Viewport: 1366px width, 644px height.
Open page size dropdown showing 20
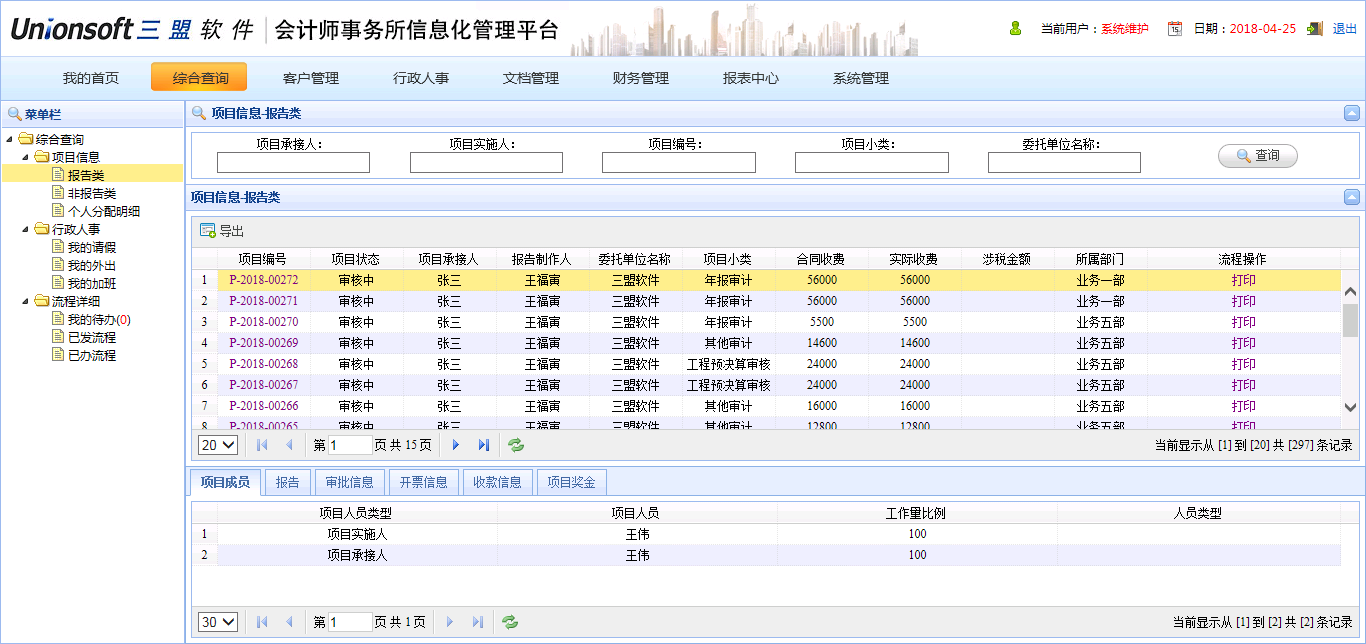tap(218, 445)
